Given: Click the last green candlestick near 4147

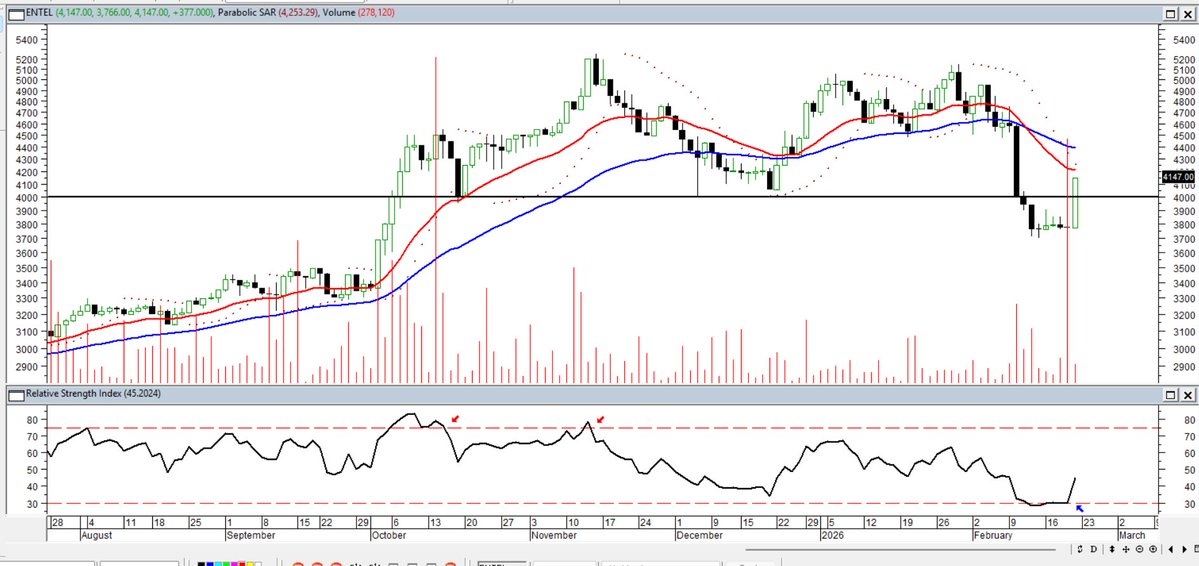Looking at the screenshot, I should point(1076,203).
